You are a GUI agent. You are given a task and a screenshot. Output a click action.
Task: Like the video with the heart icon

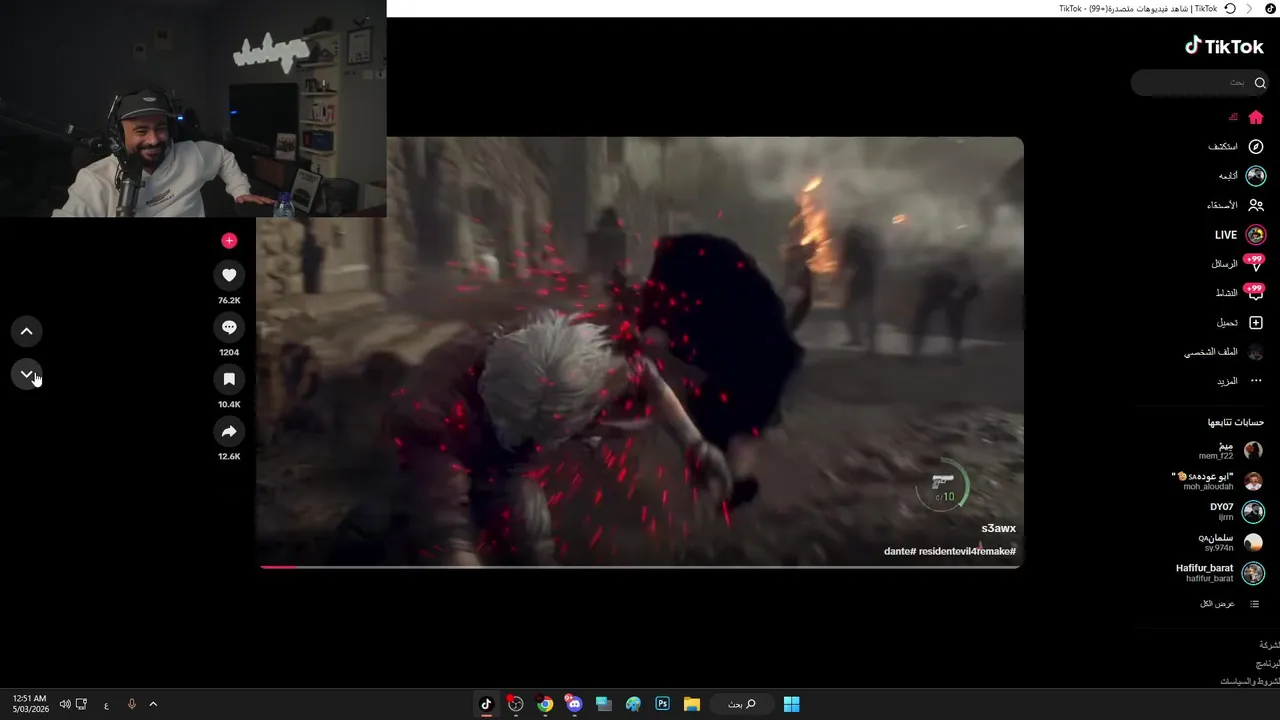[229, 275]
